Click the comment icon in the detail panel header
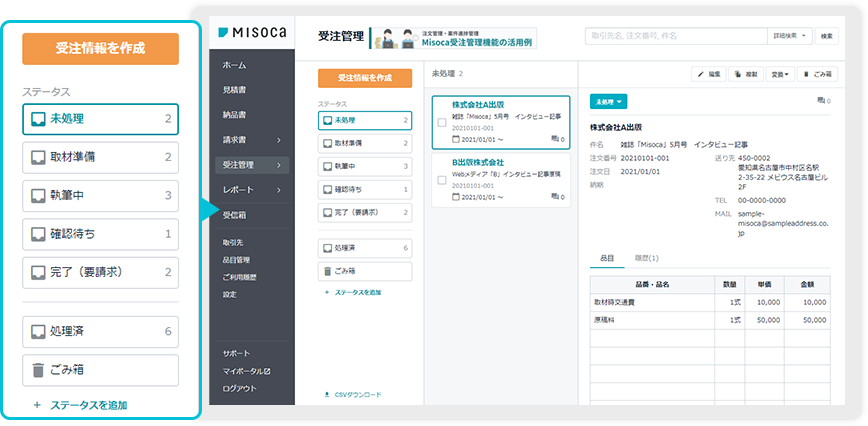This screenshot has width=868, height=426. pyautogui.click(x=821, y=101)
